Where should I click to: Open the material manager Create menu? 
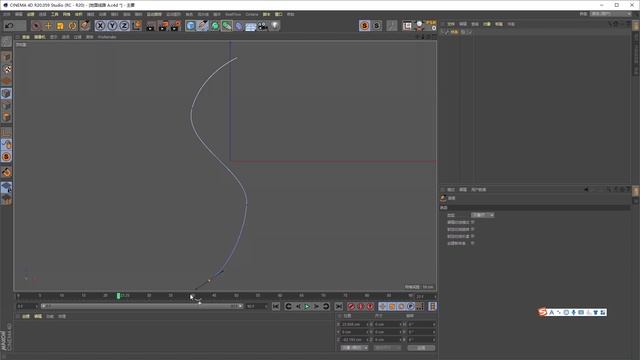(x=26, y=316)
